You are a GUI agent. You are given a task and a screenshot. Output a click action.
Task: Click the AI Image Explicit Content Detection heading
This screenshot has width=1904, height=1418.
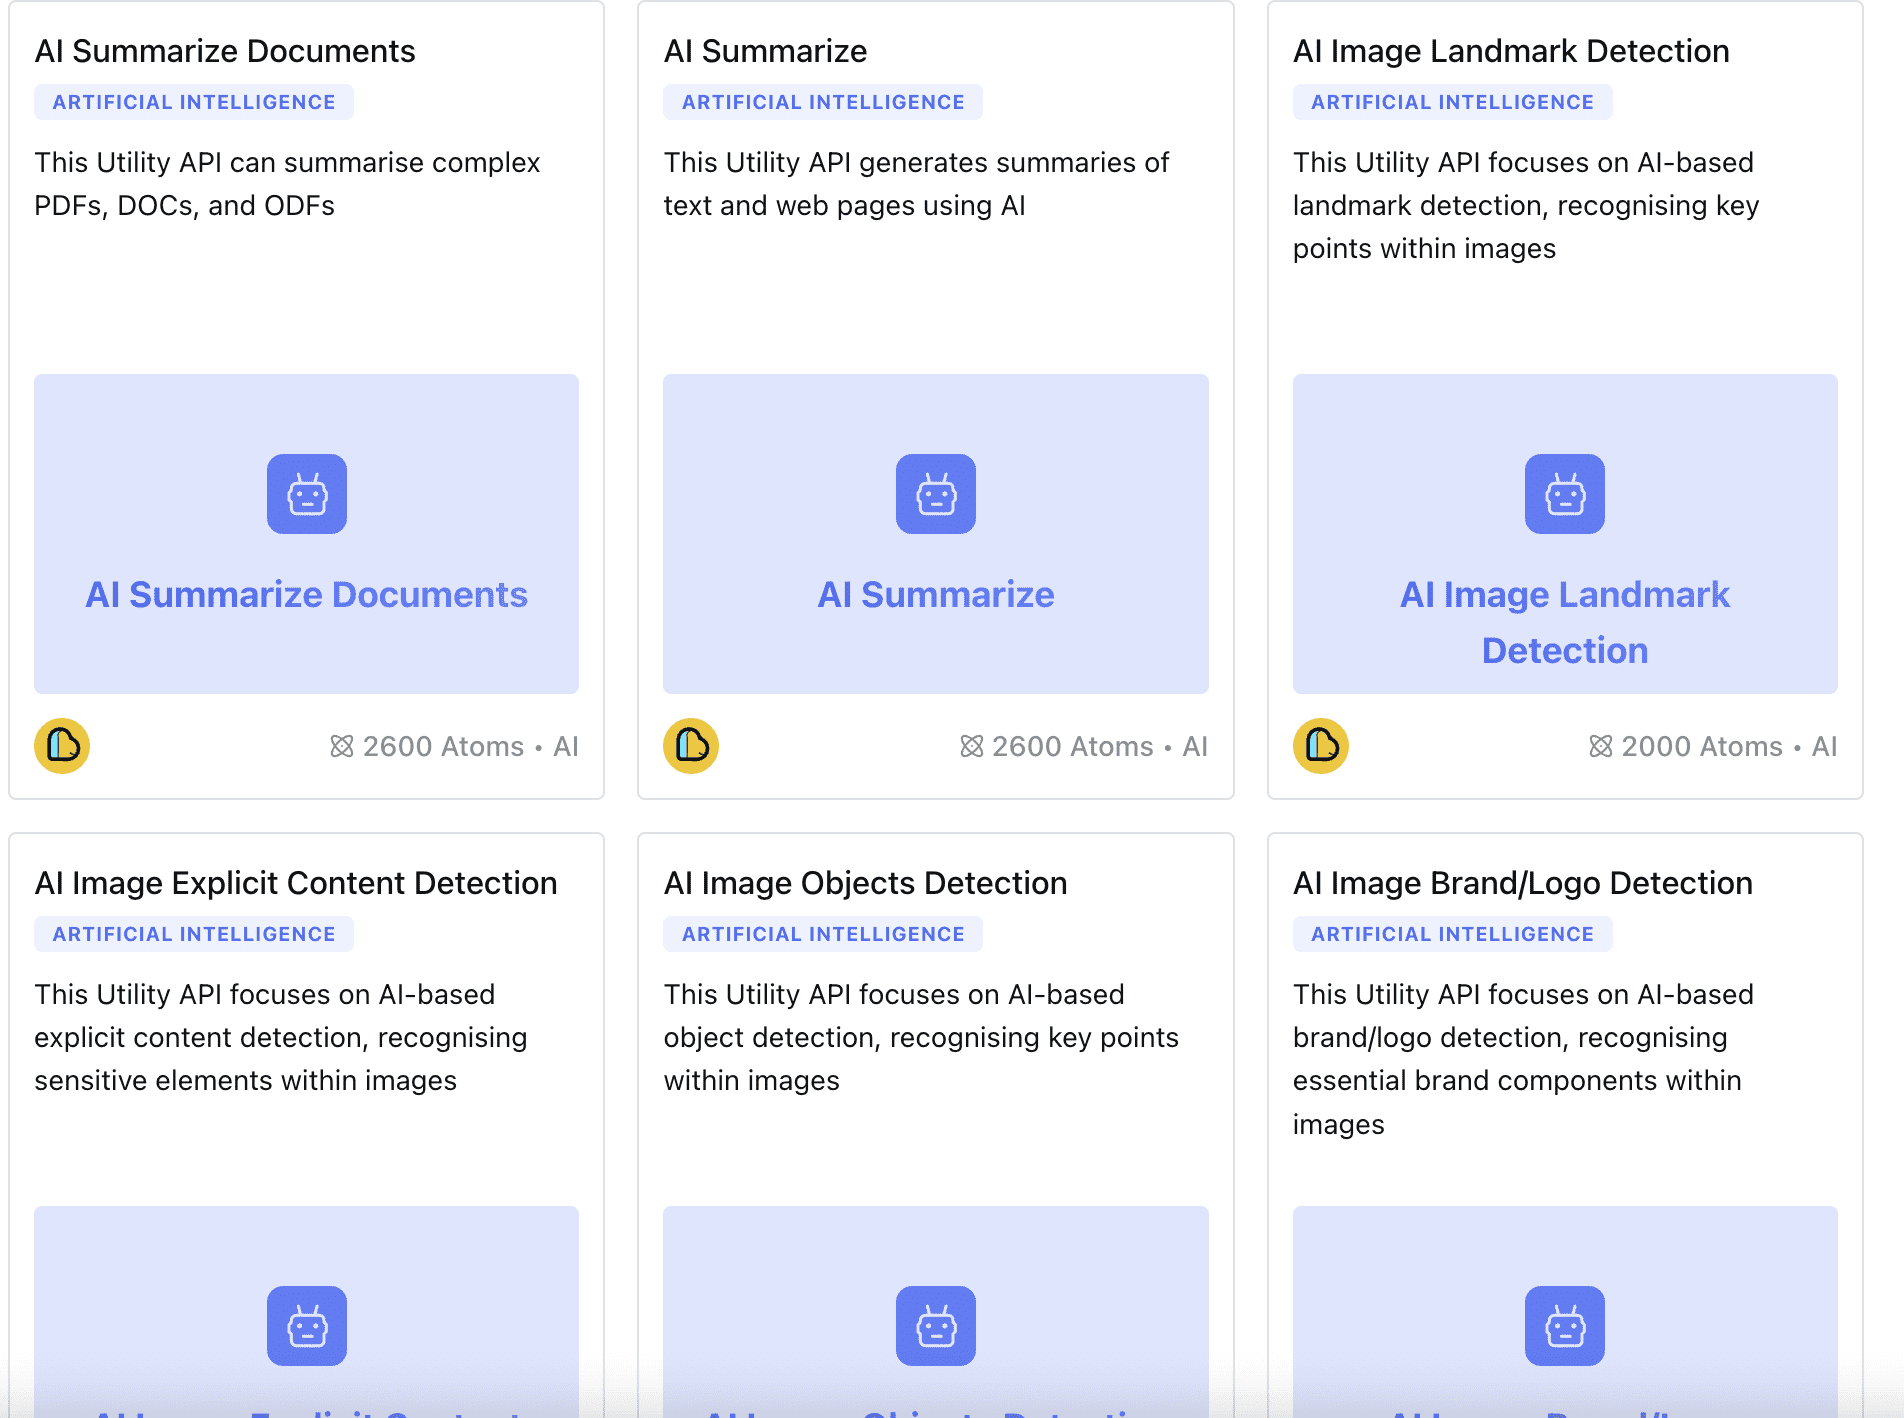296,882
